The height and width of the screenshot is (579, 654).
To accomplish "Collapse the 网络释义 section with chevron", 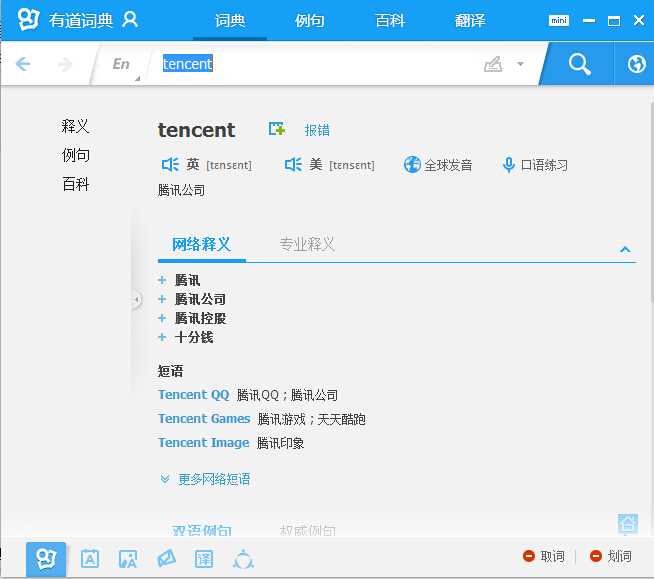I will click(x=625, y=249).
